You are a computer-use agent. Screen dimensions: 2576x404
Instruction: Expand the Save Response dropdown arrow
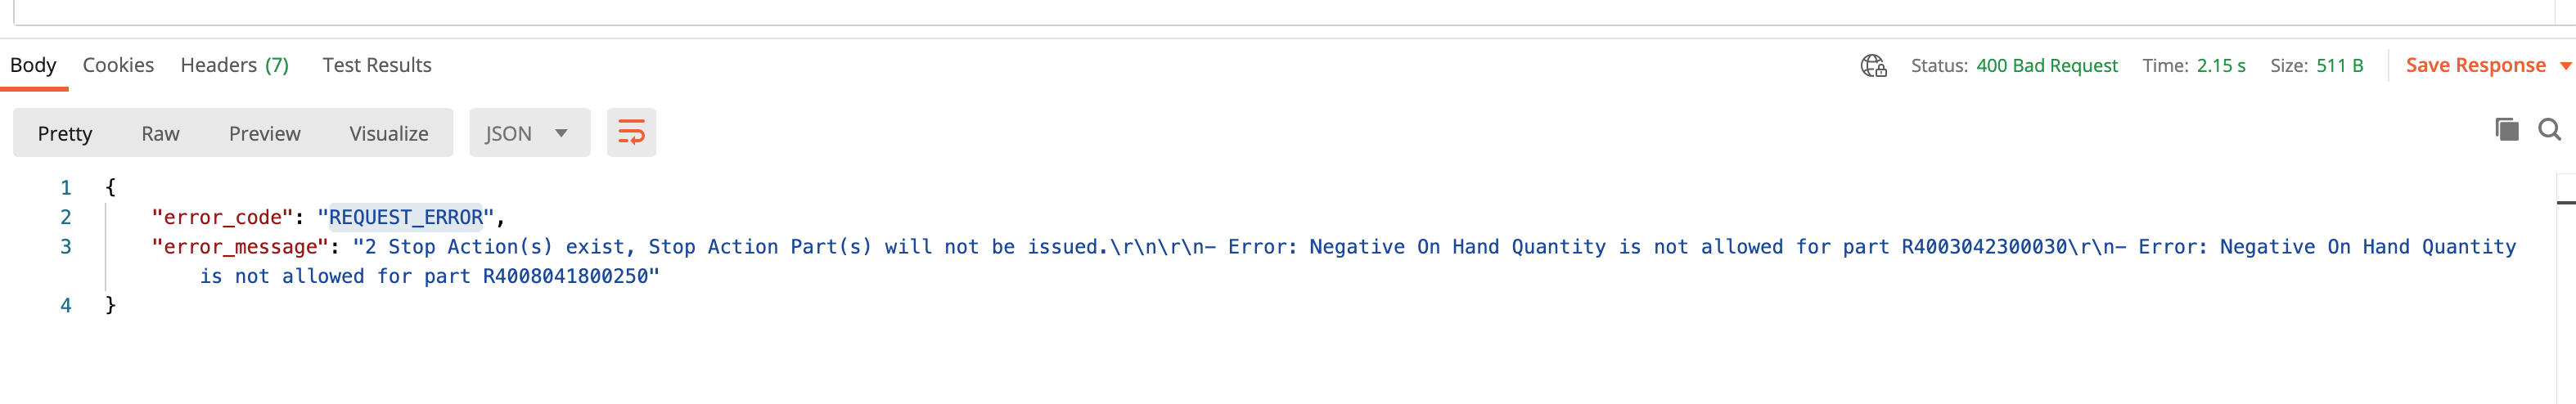point(2565,66)
